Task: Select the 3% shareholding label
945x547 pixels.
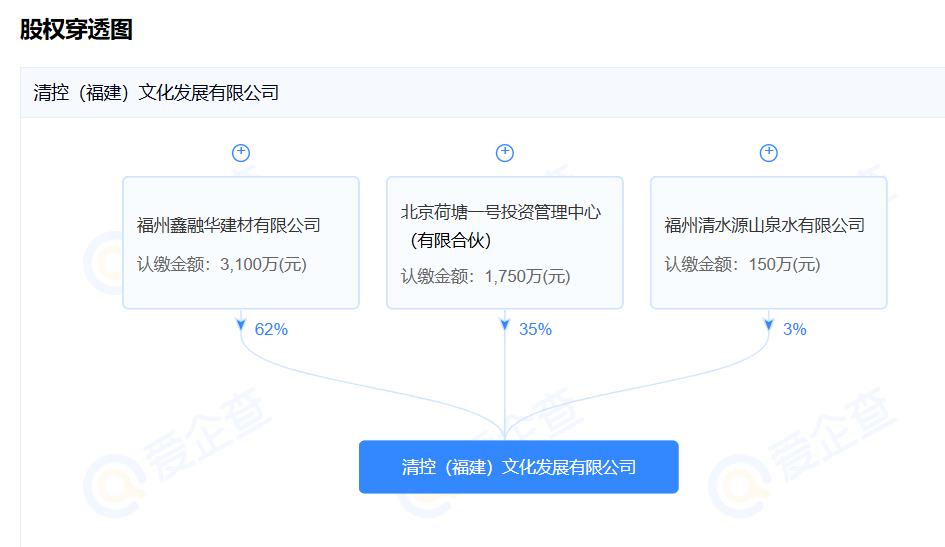Action: pos(795,329)
